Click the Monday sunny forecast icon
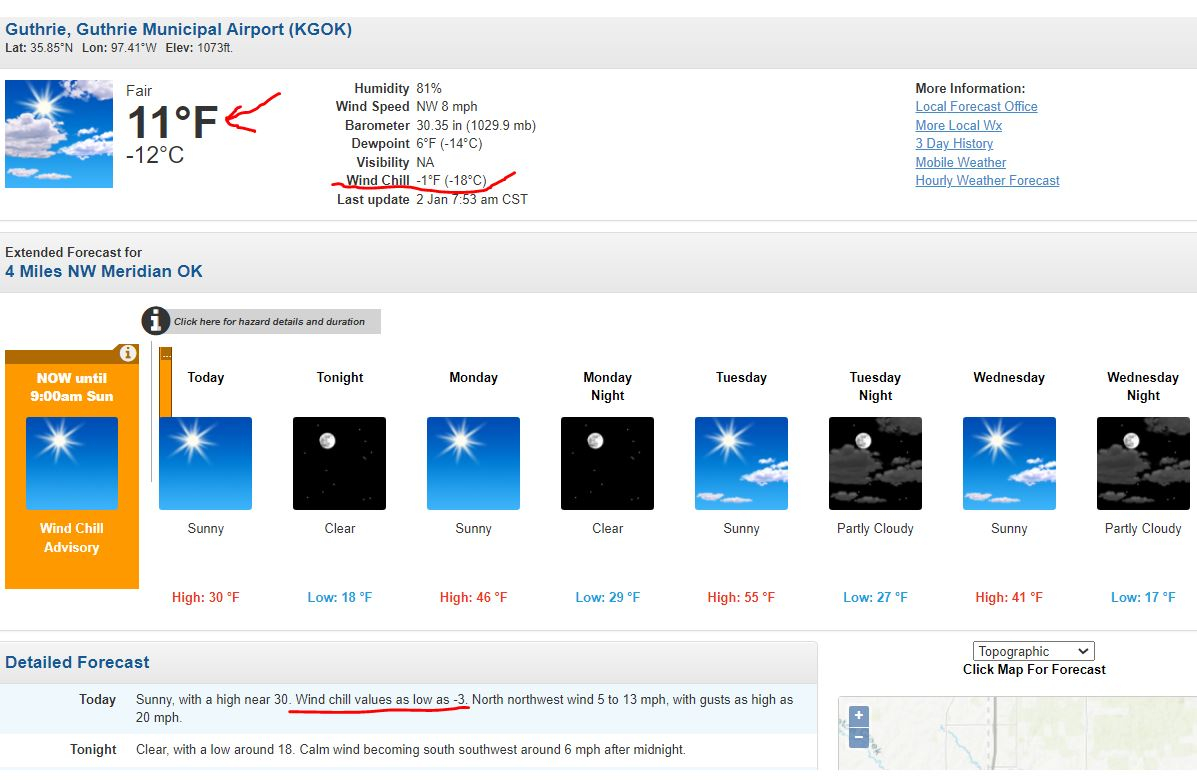 pyautogui.click(x=473, y=463)
